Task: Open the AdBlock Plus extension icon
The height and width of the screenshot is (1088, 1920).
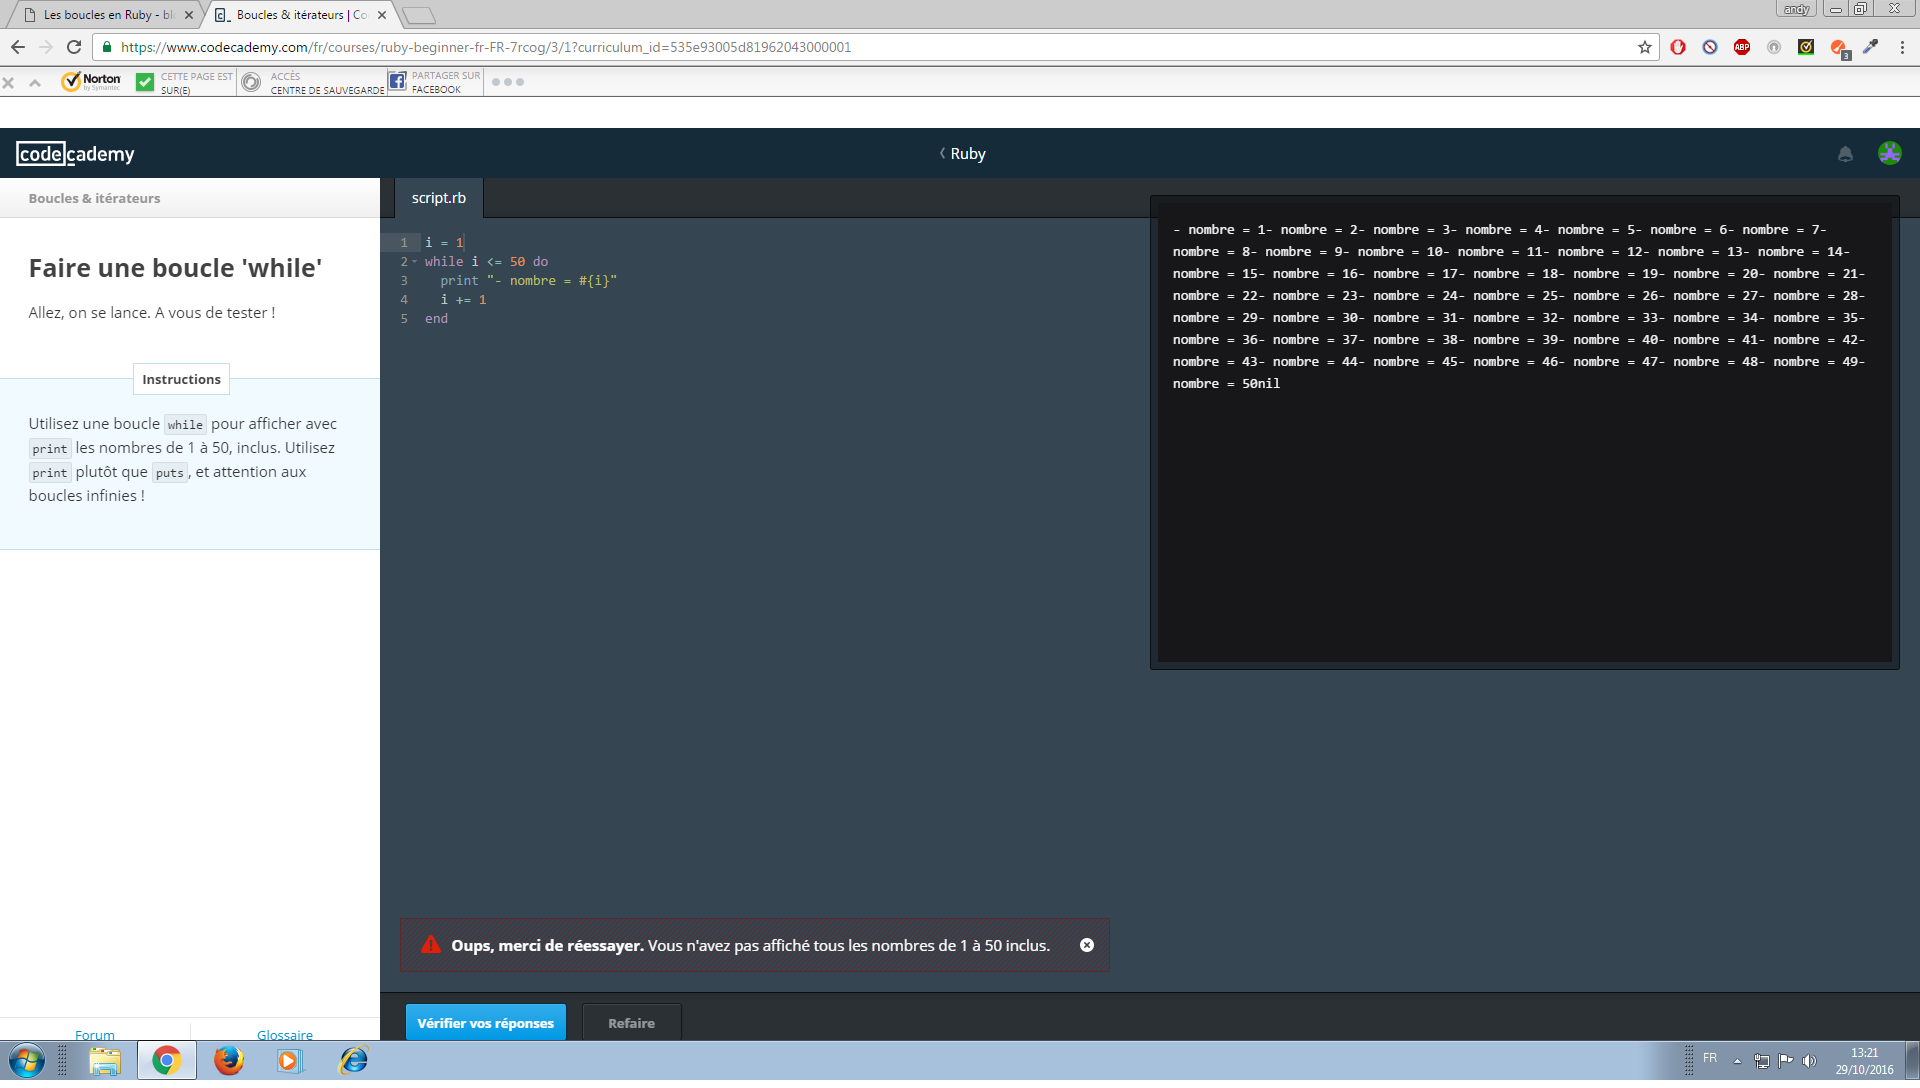Action: [1742, 47]
